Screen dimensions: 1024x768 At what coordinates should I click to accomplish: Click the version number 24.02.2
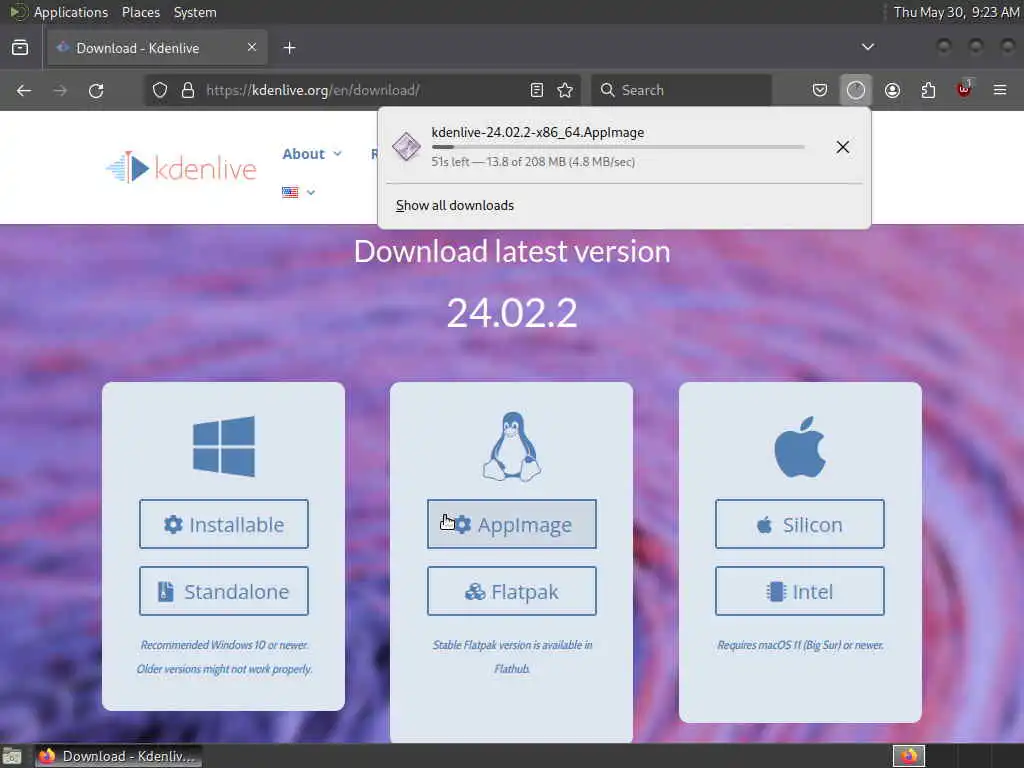[512, 313]
